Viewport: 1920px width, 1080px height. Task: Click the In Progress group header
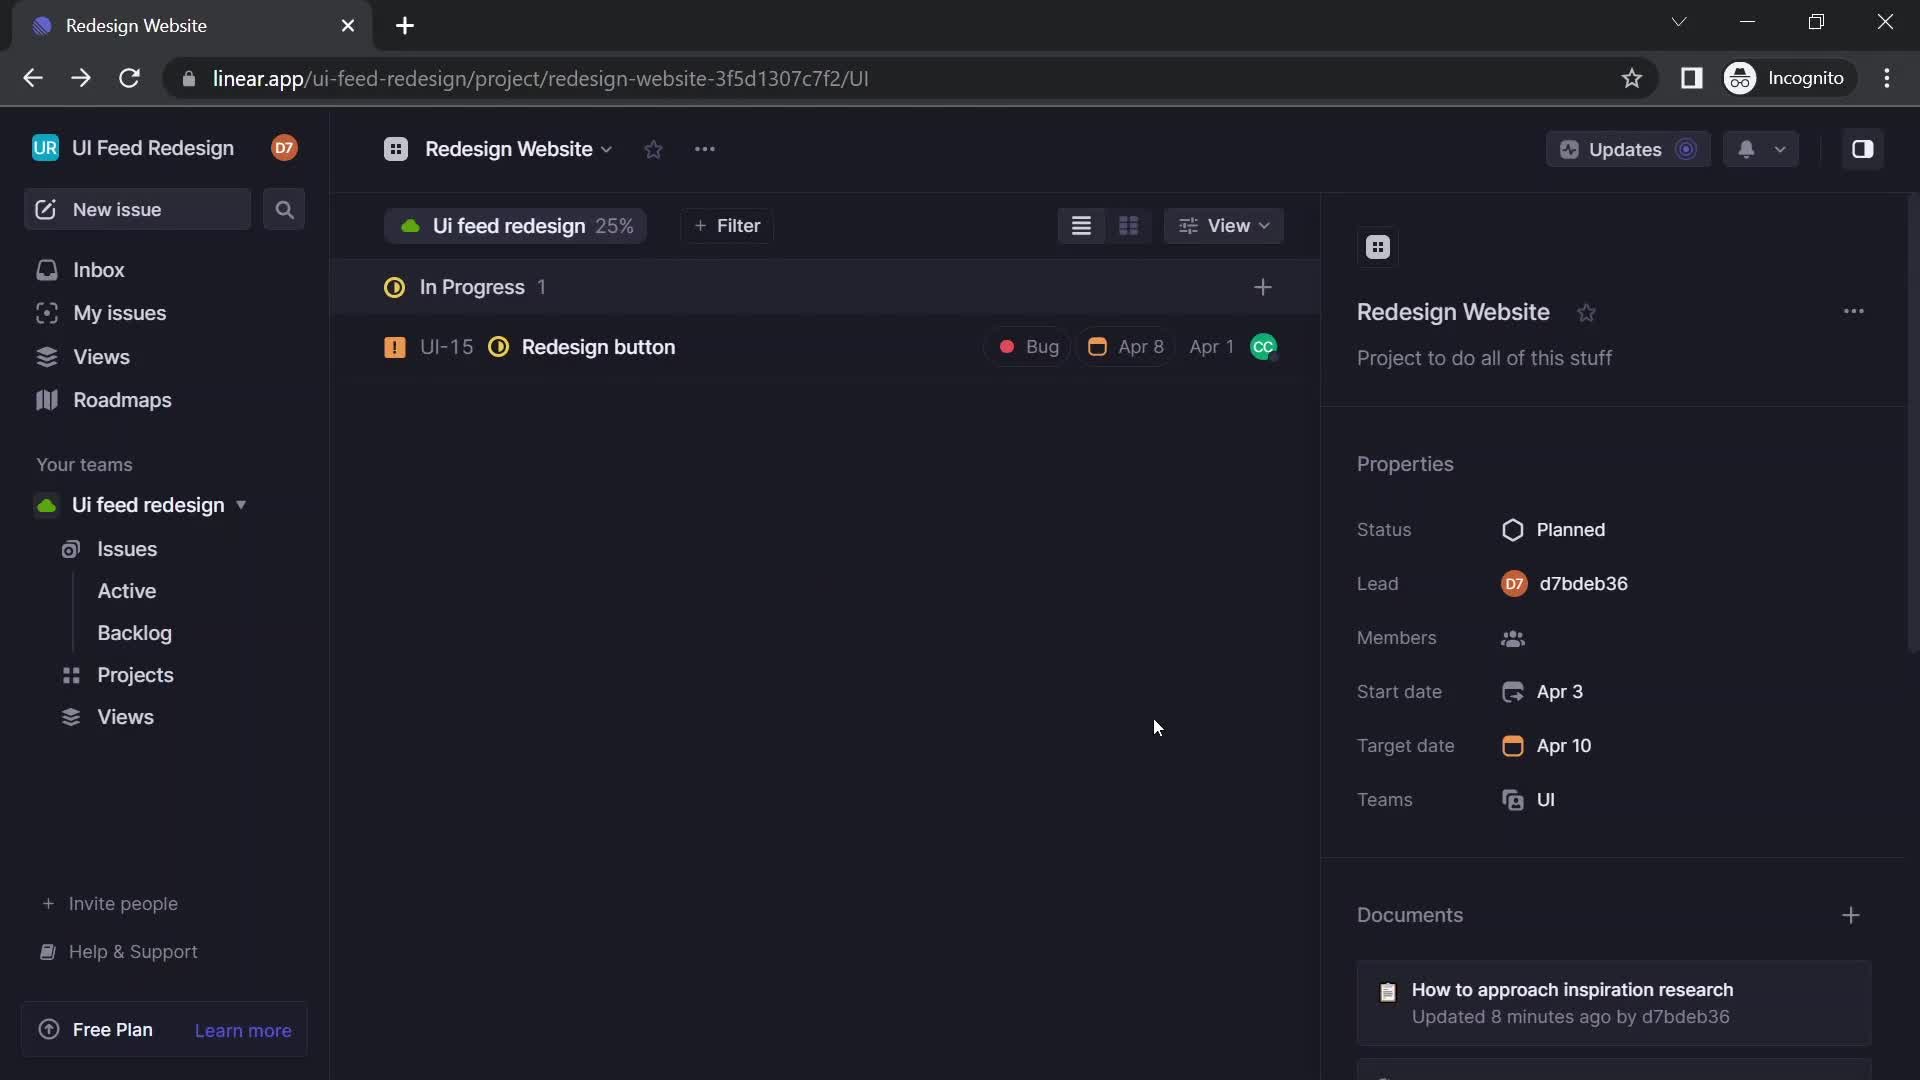(x=825, y=288)
